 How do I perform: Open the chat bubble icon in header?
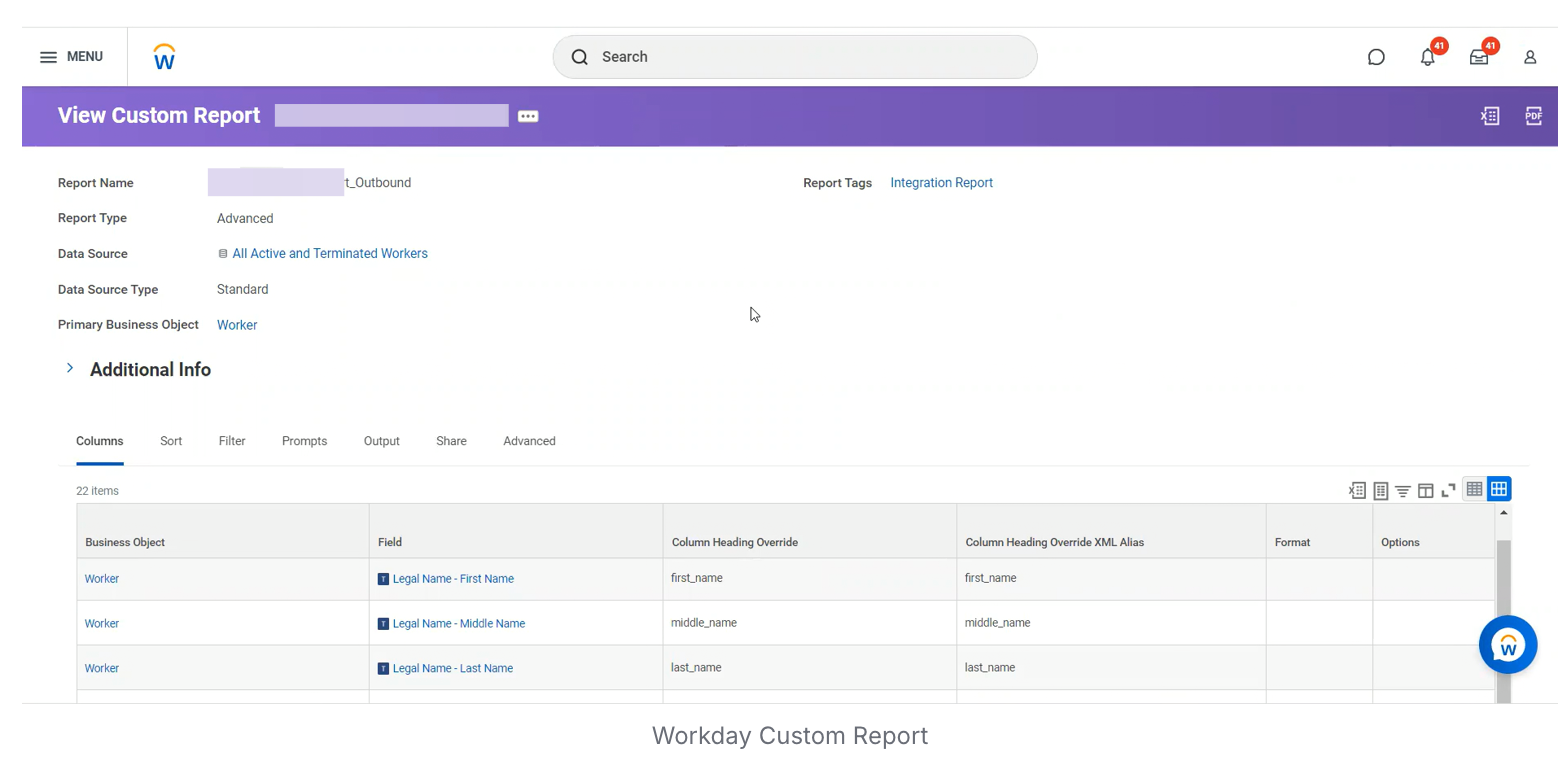pos(1376,57)
